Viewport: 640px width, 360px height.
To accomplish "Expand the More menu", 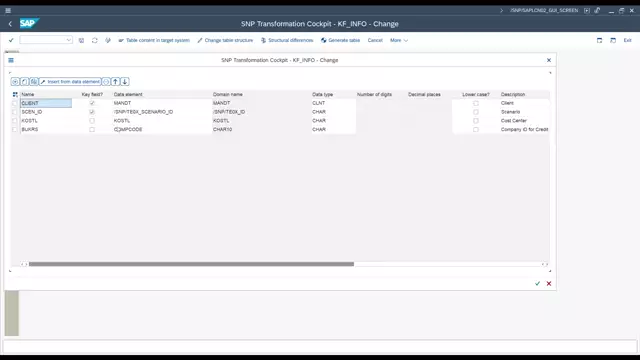I will (x=399, y=40).
